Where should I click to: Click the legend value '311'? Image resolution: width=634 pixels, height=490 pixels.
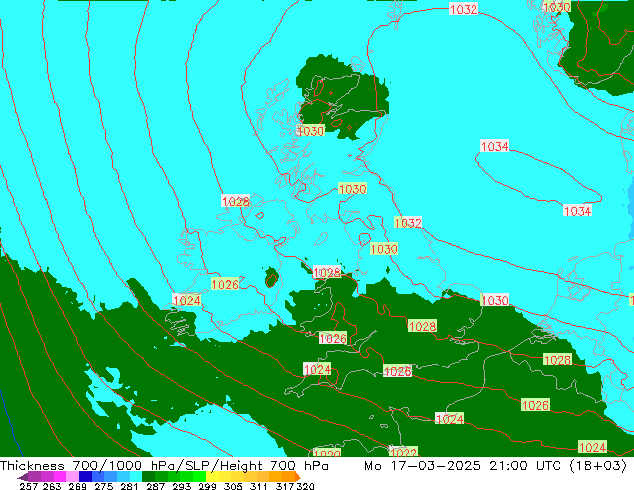click(259, 486)
